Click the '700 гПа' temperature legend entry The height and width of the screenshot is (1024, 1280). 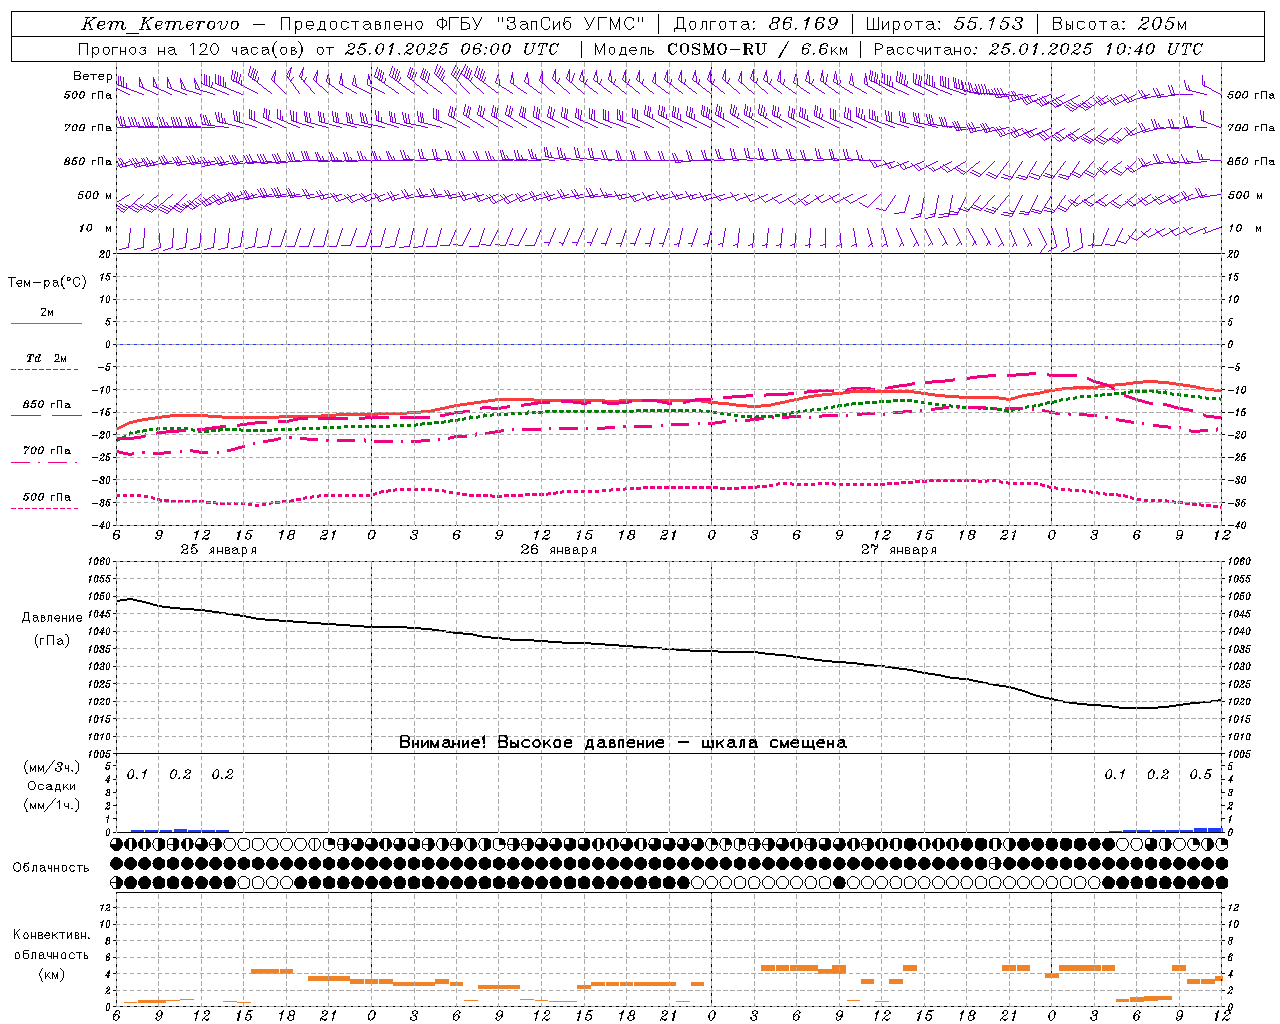tap(47, 451)
